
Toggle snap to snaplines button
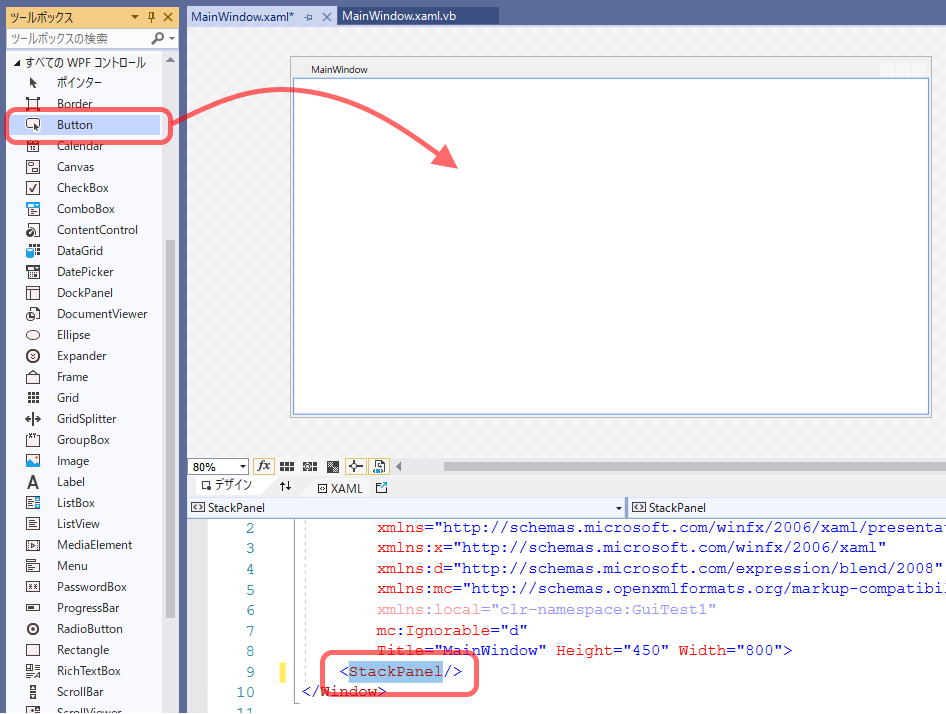point(355,467)
